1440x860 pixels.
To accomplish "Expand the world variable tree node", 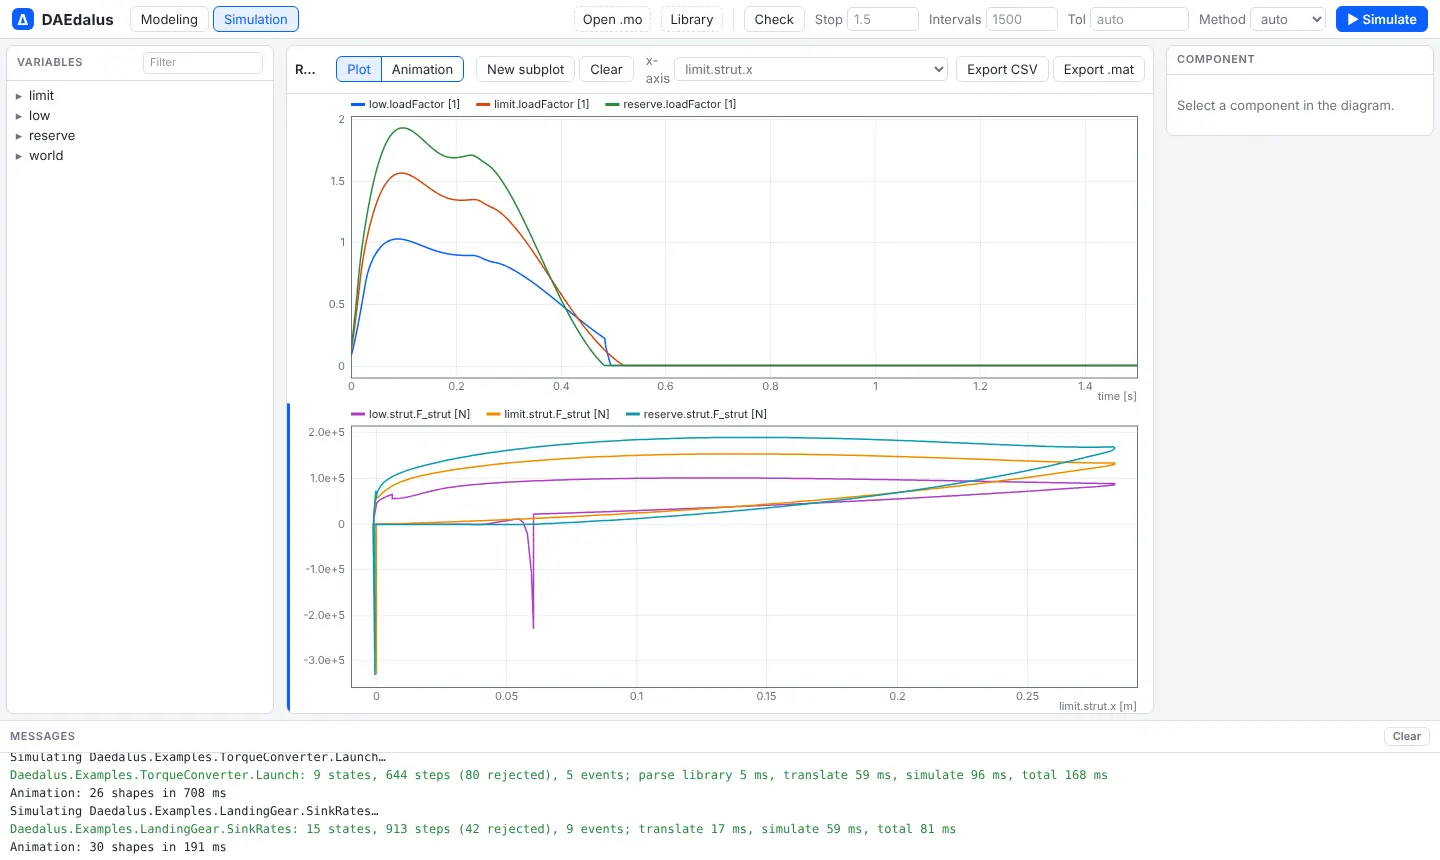I will coord(19,156).
